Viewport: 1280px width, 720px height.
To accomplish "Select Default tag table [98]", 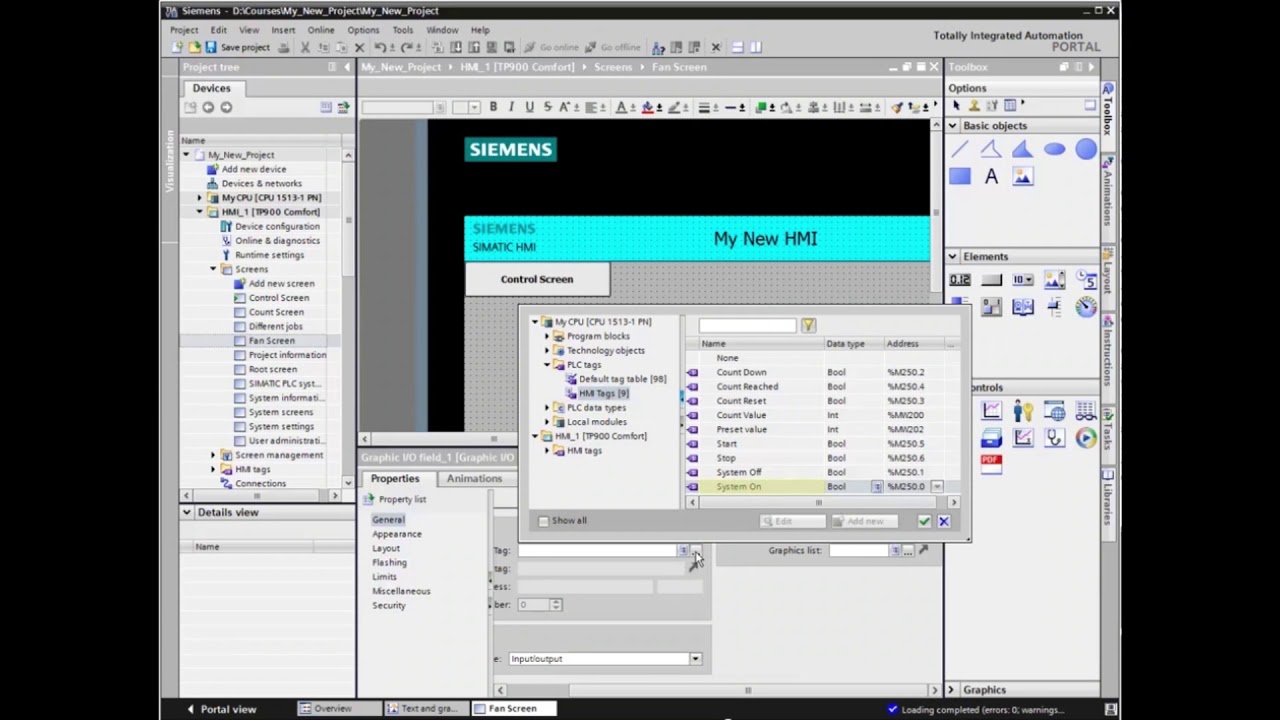I will tap(621, 379).
